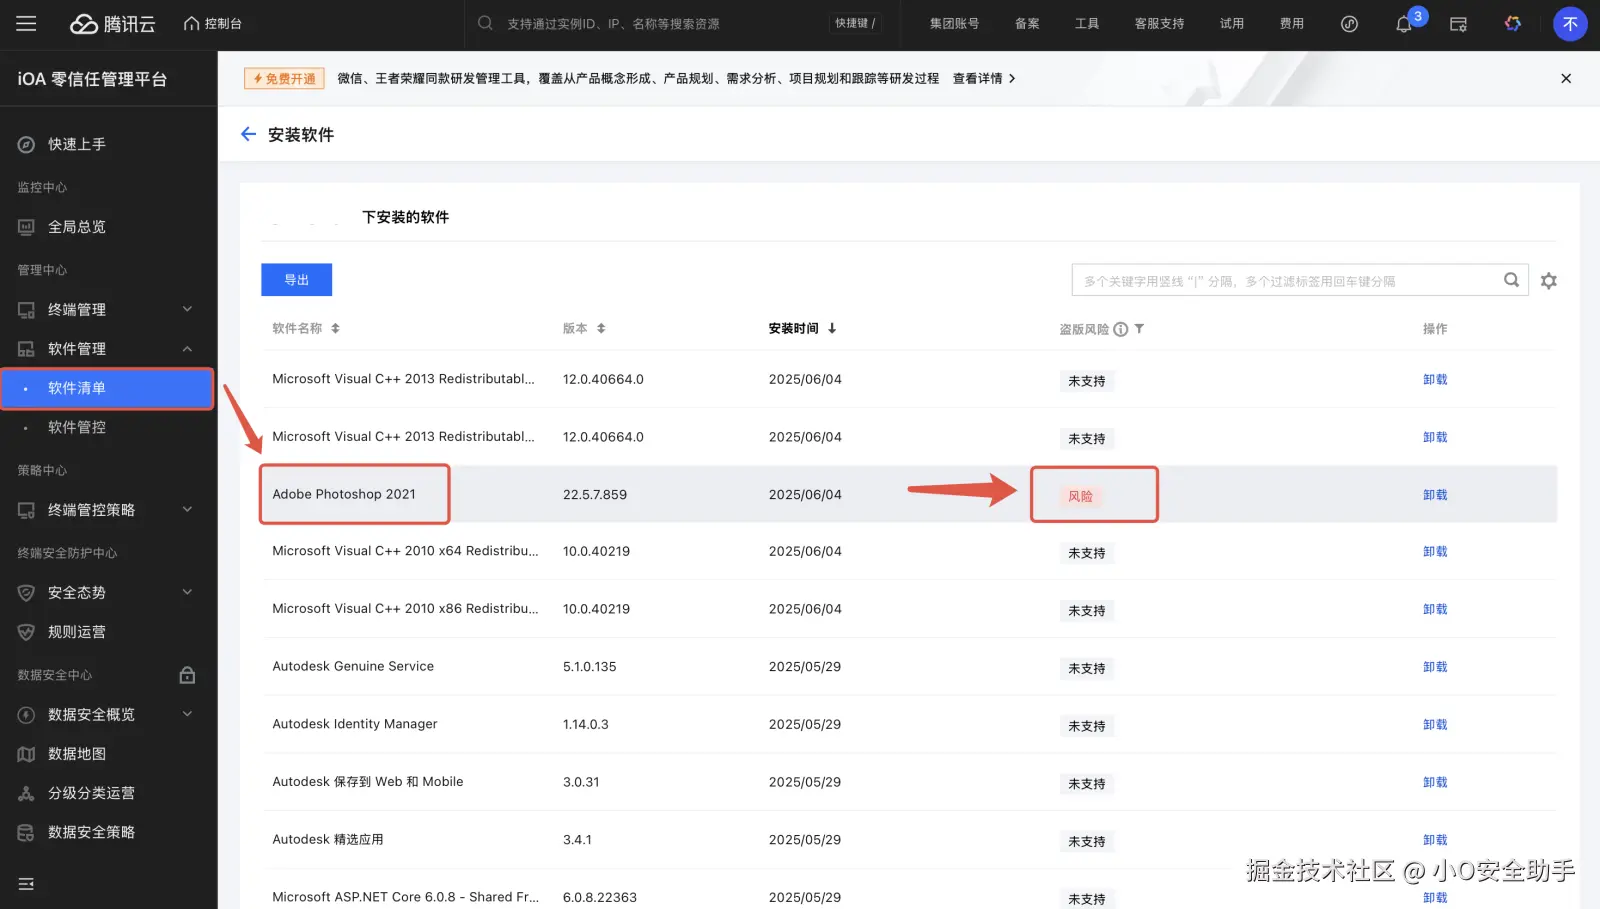Toggle the 安装时间 sort order
The height and width of the screenshot is (909, 1600).
tap(833, 328)
